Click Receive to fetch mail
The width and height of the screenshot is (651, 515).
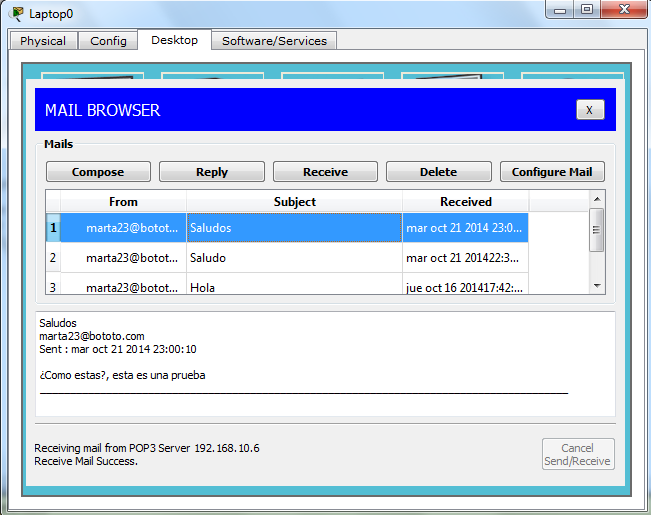tap(326, 172)
